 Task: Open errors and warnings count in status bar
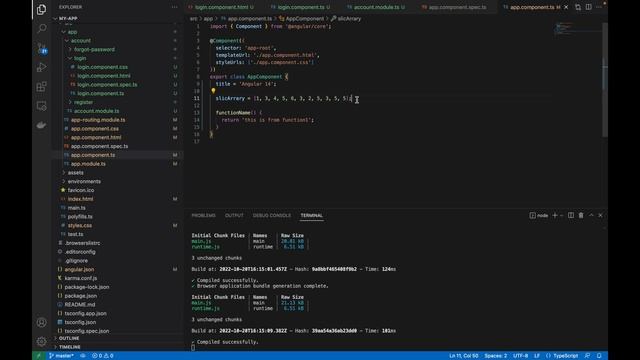[x=103, y=356]
